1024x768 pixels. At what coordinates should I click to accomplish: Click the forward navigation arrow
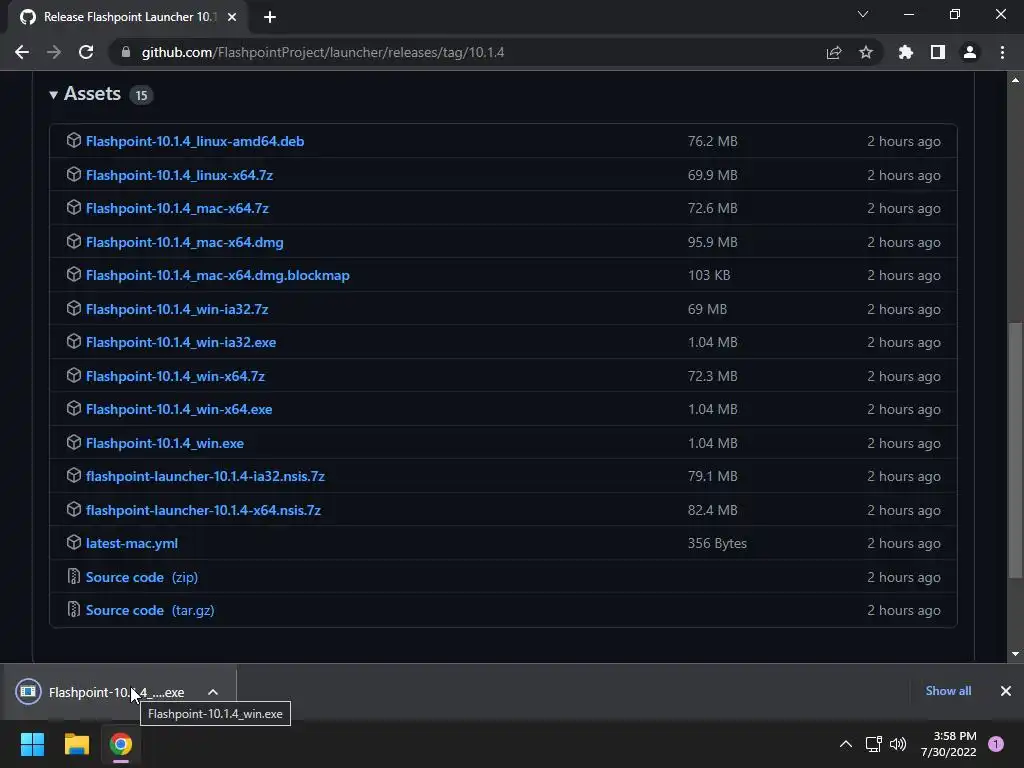(x=54, y=52)
